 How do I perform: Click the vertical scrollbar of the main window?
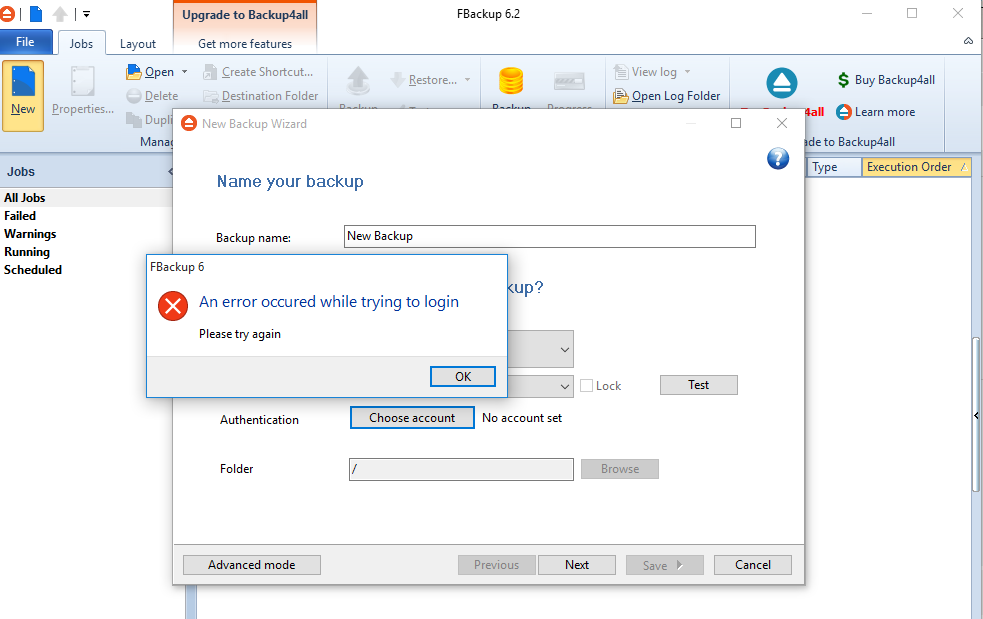tap(975, 414)
